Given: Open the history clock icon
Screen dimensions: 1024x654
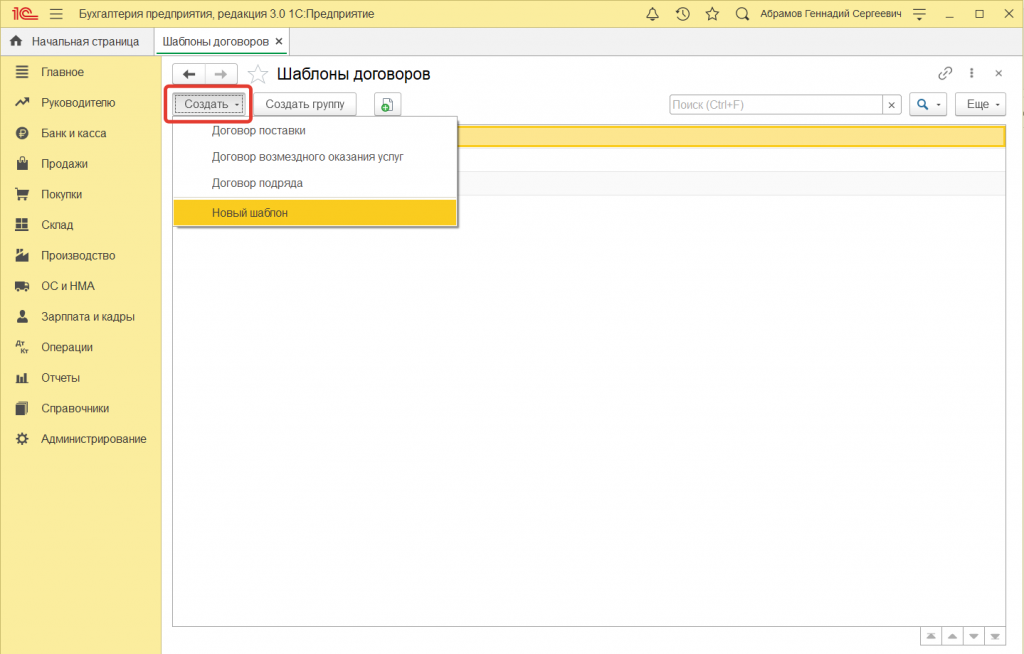Looking at the screenshot, I should click(682, 14).
